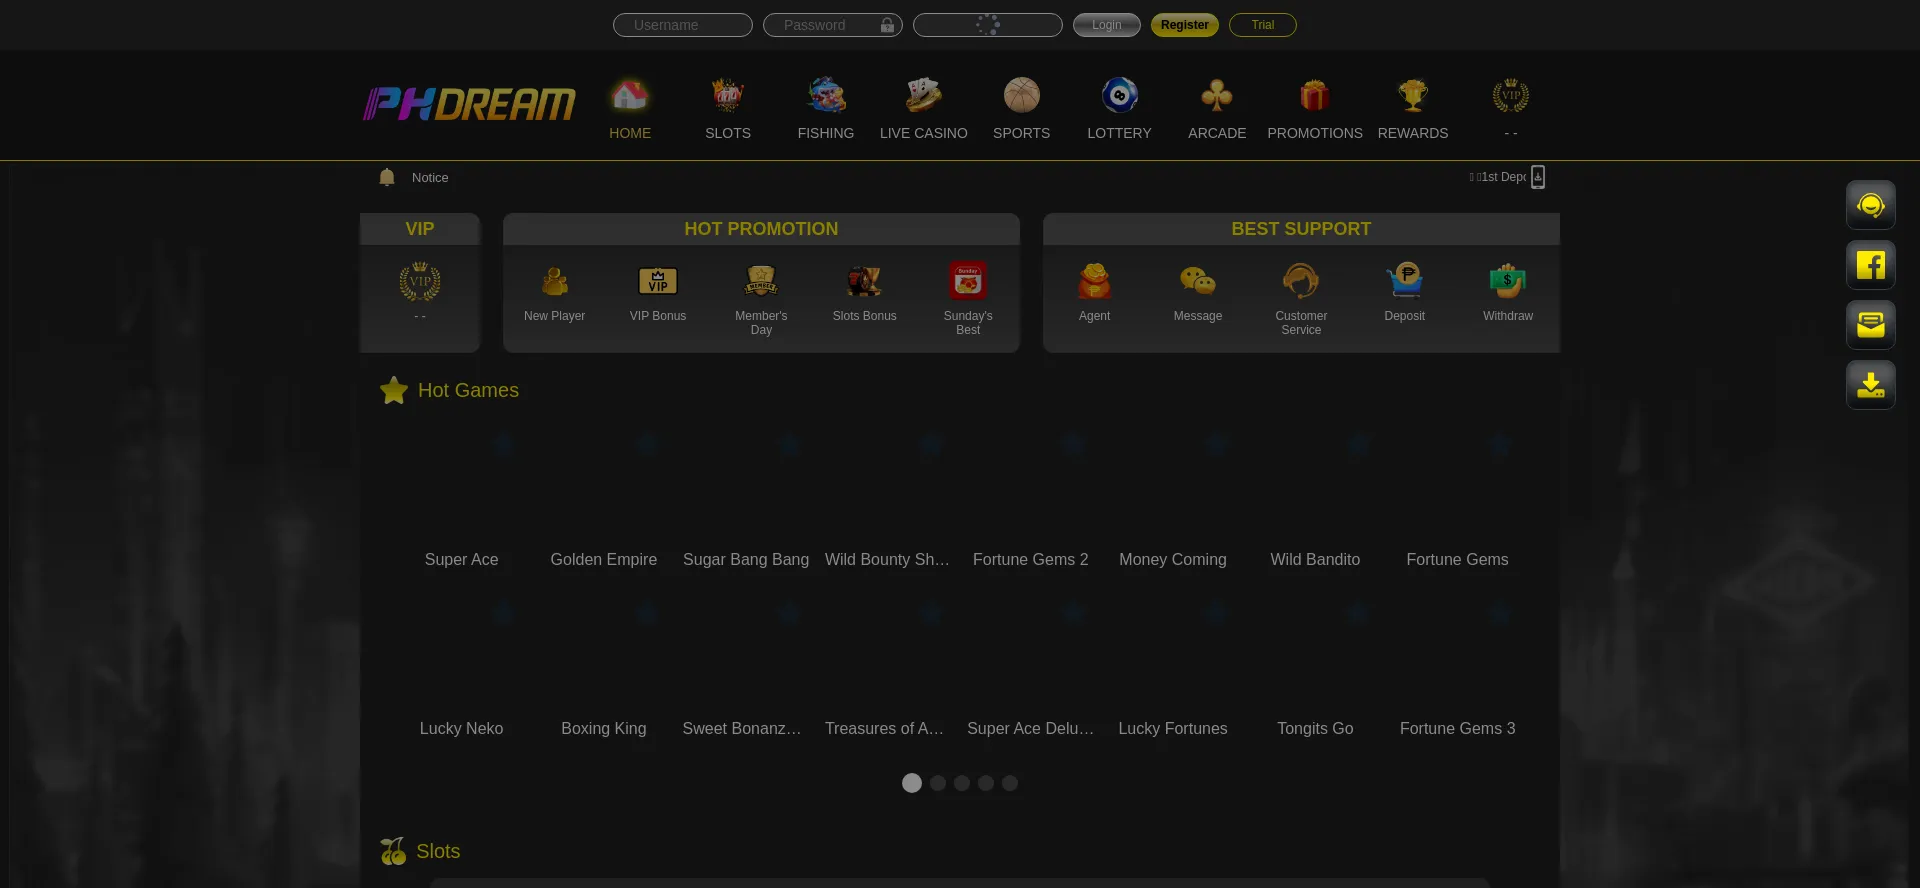Select the ARCADE club icon
1920x888 pixels.
tap(1217, 96)
